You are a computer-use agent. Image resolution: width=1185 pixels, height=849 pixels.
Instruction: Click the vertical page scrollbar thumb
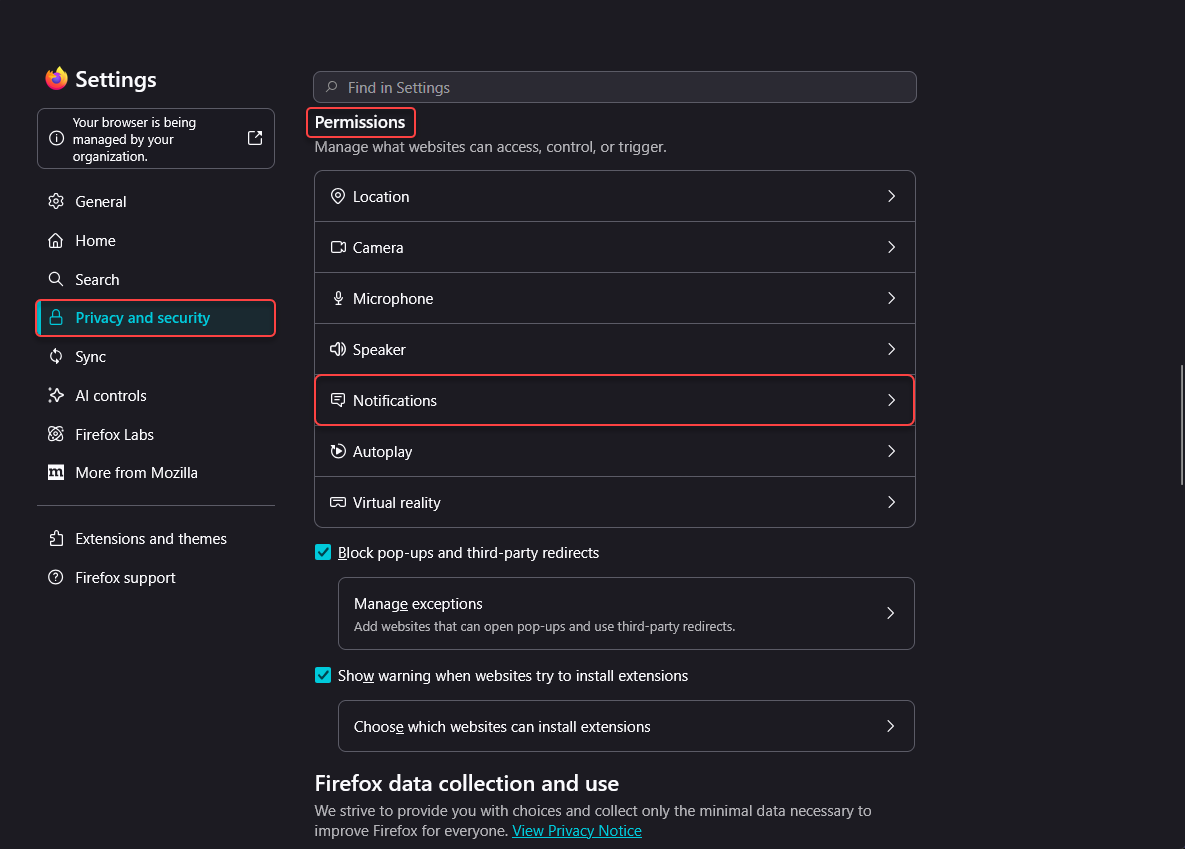tap(1181, 425)
